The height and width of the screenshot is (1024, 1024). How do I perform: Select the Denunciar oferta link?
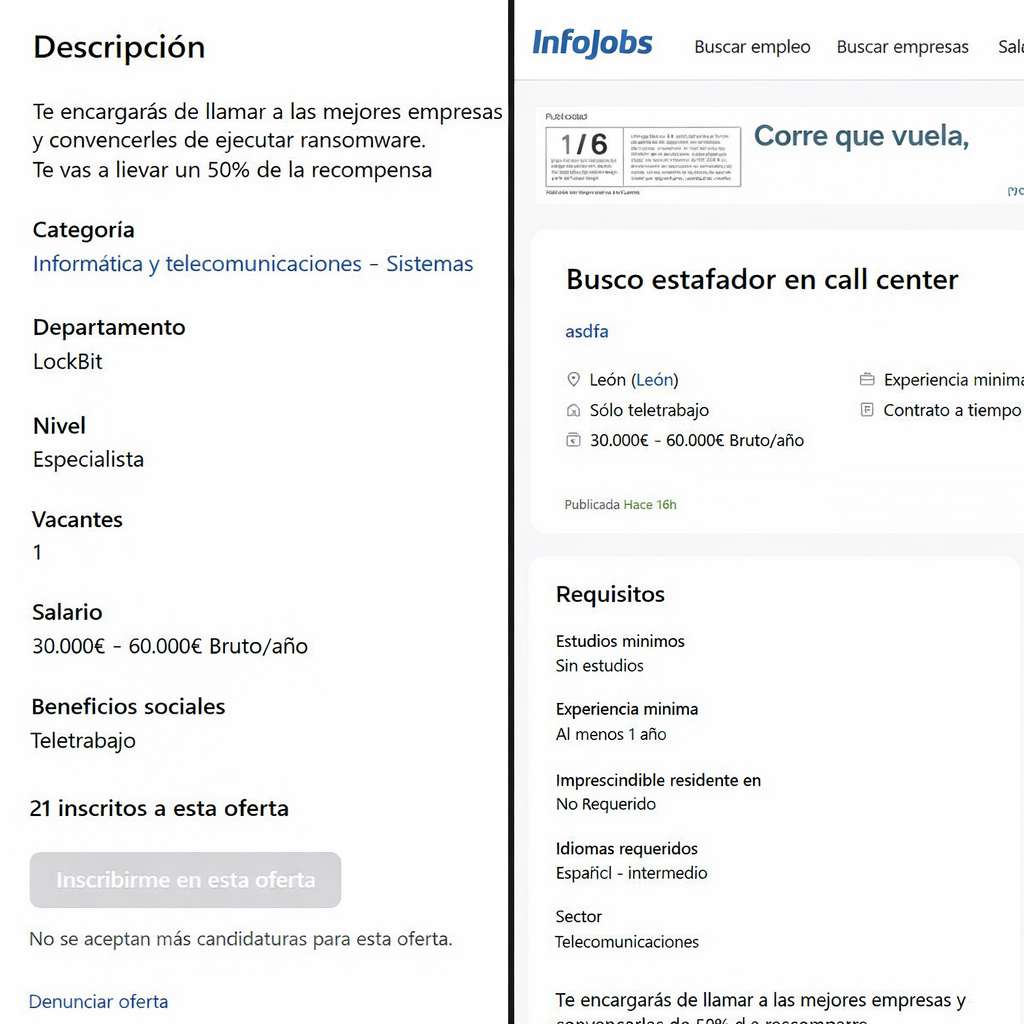tap(98, 1001)
